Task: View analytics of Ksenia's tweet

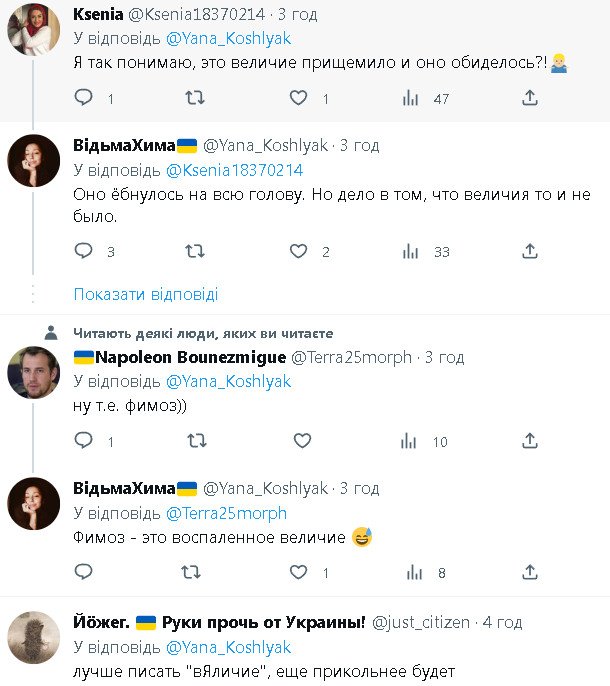Action: (410, 98)
